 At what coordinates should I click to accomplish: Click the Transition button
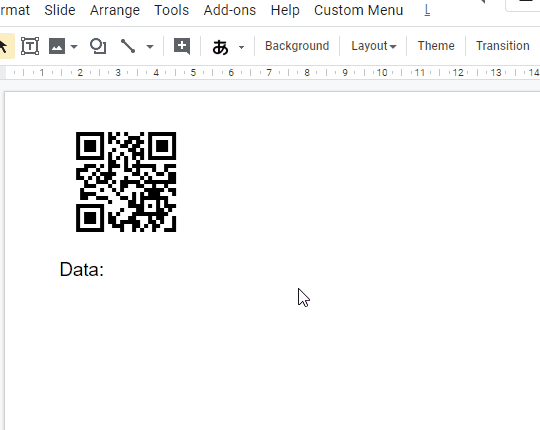[502, 46]
